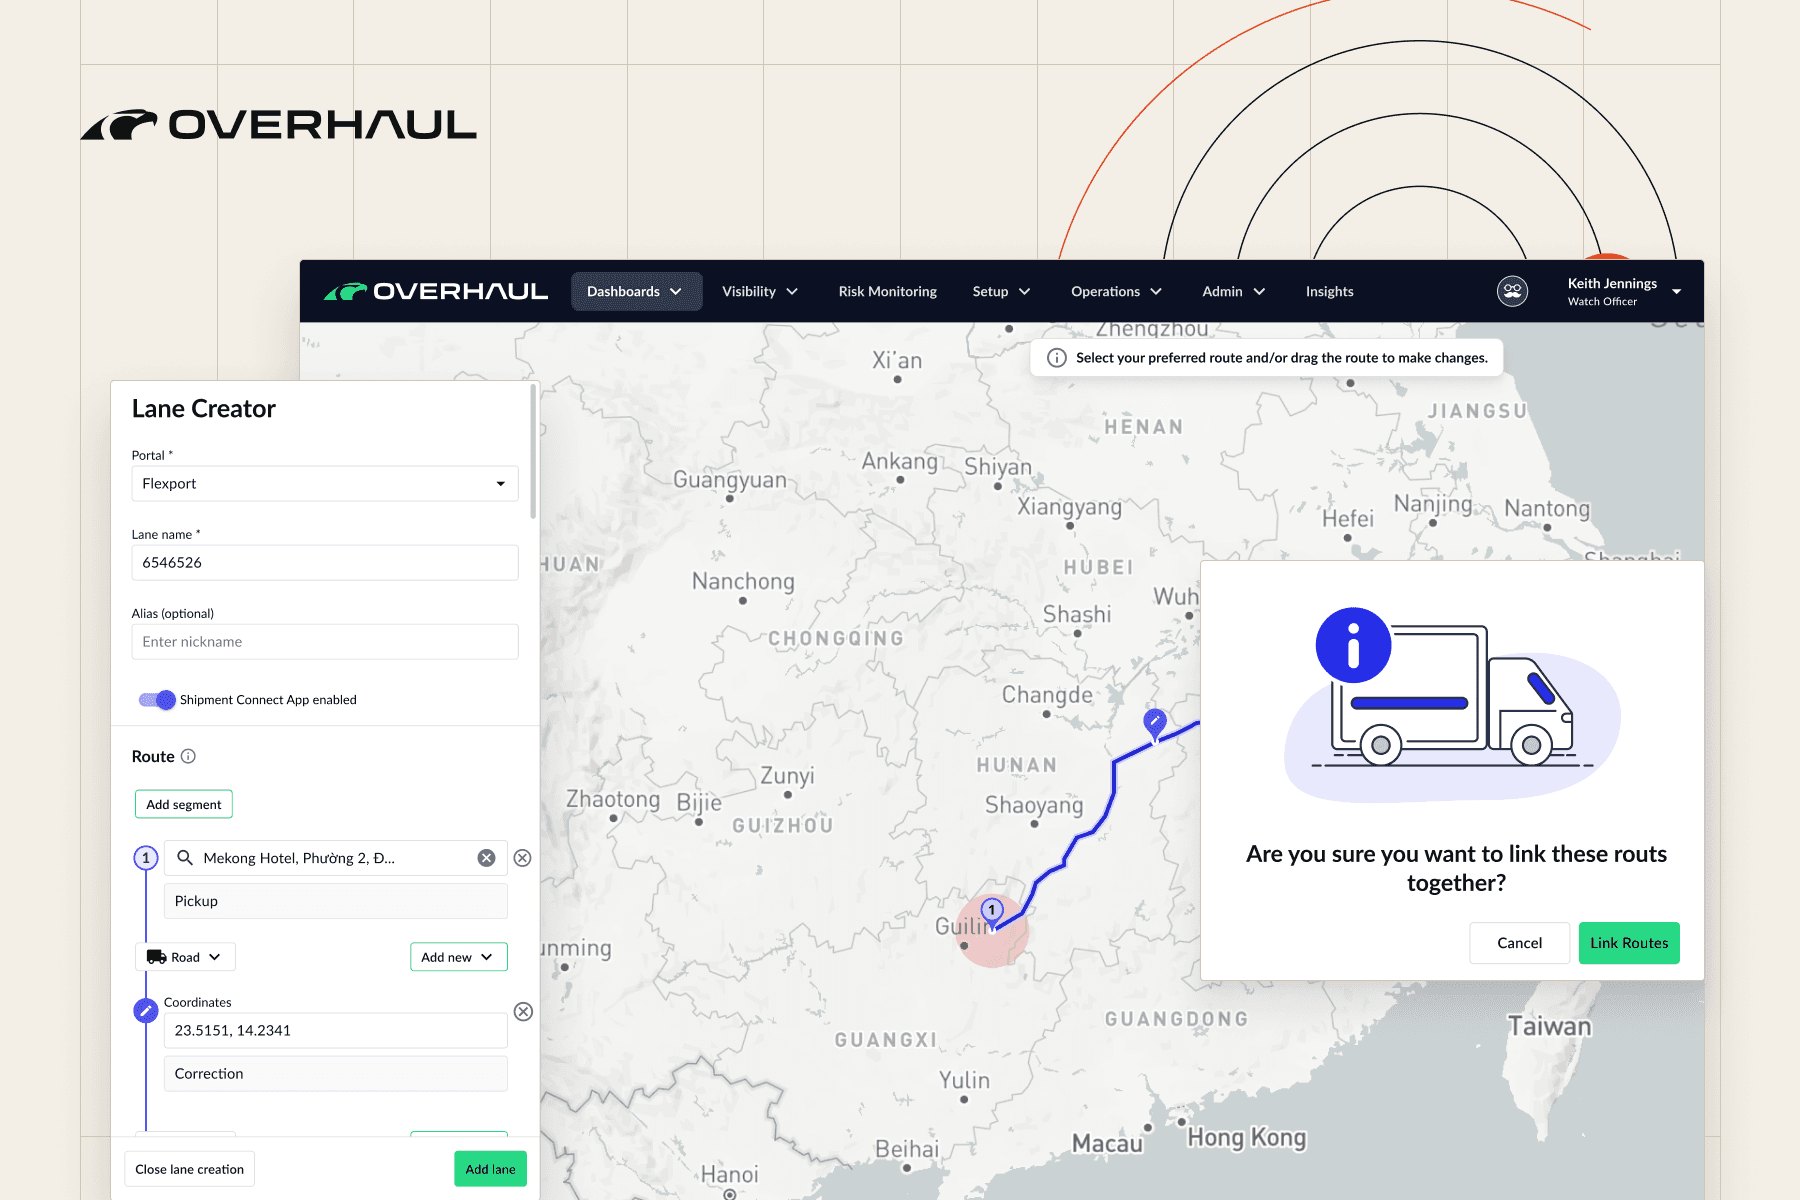Click the stop 1 number marker in the route list

pos(146,858)
